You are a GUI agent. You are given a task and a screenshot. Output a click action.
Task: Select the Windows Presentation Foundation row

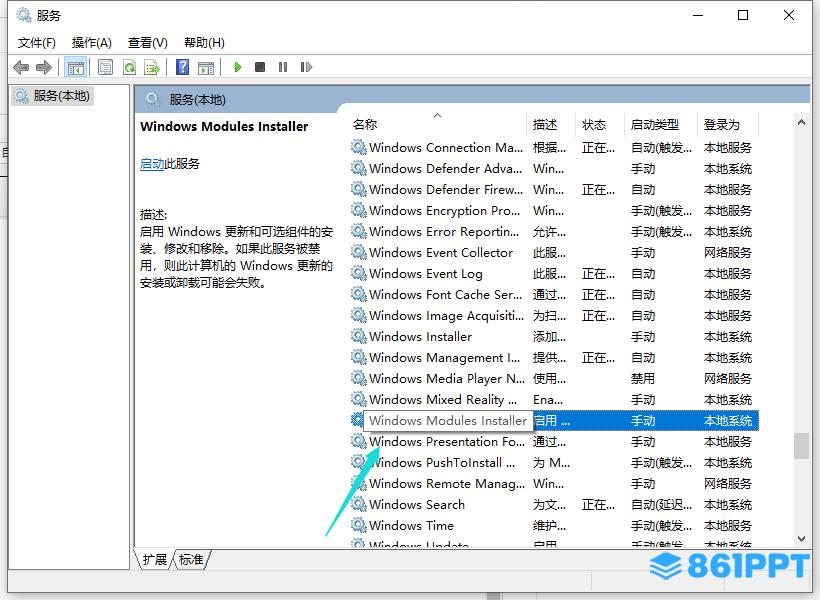pyautogui.click(x=553, y=441)
